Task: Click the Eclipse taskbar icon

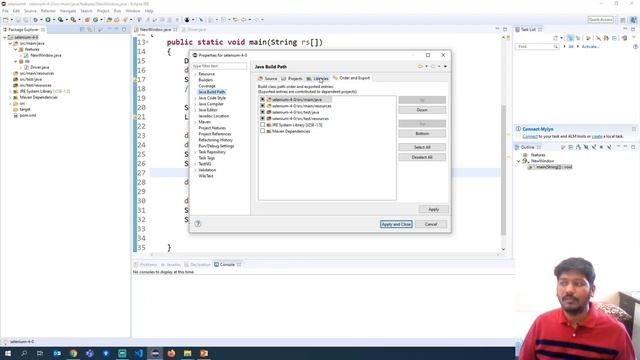Action: click(x=155, y=353)
